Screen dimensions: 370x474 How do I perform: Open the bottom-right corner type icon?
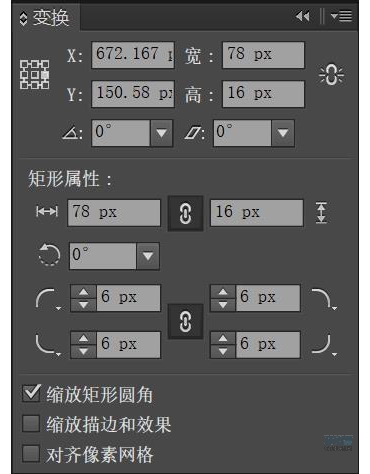[324, 345]
